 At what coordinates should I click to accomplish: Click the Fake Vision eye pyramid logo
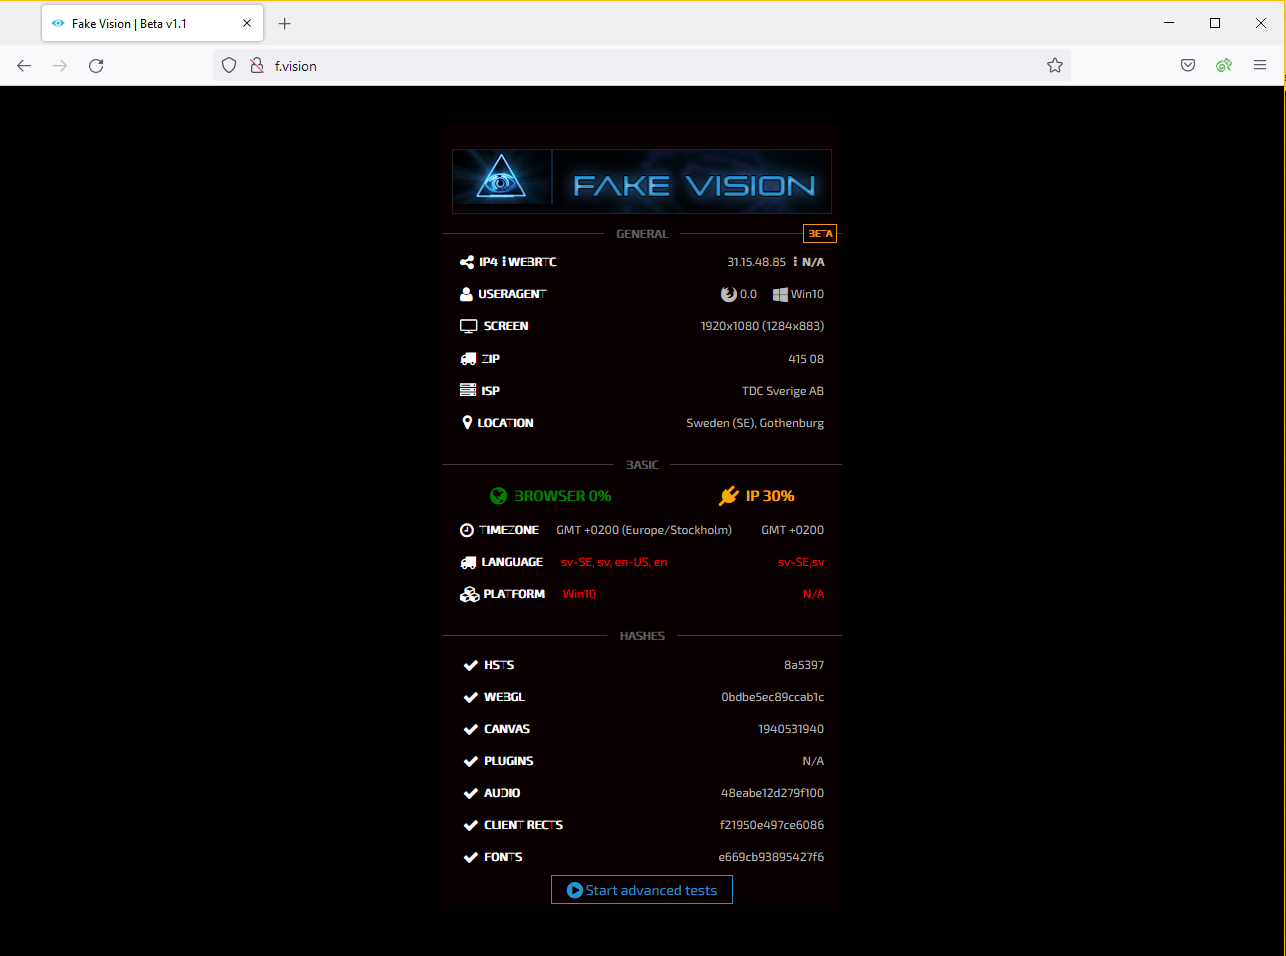(x=501, y=178)
